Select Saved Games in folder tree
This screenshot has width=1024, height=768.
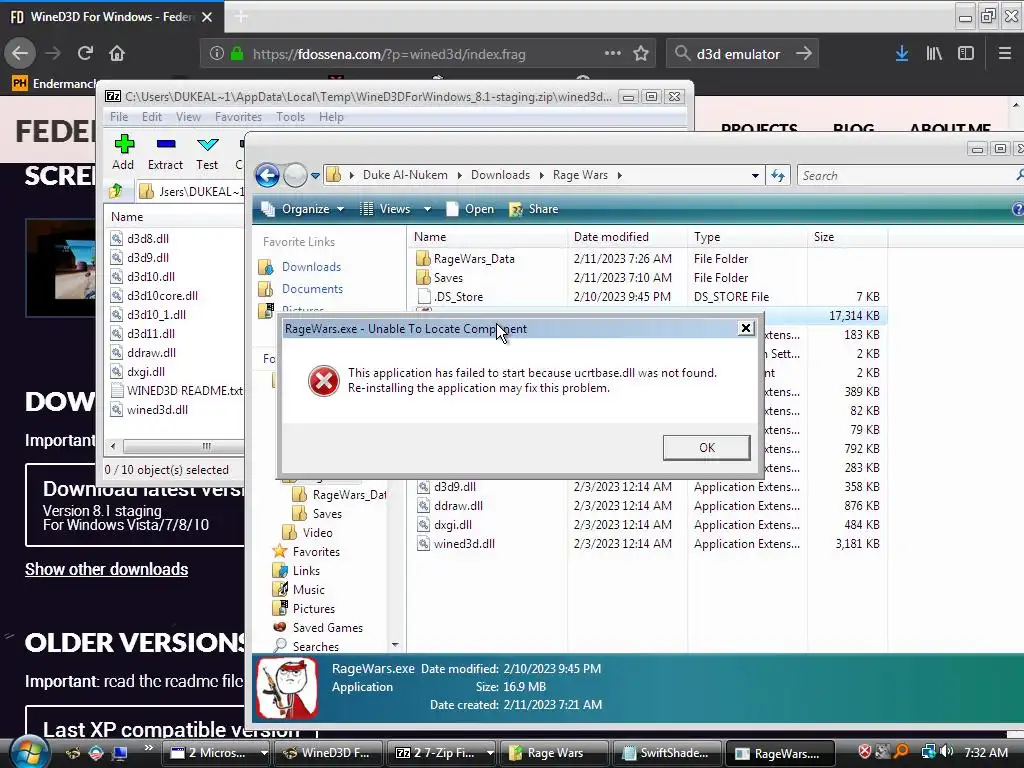(x=327, y=628)
